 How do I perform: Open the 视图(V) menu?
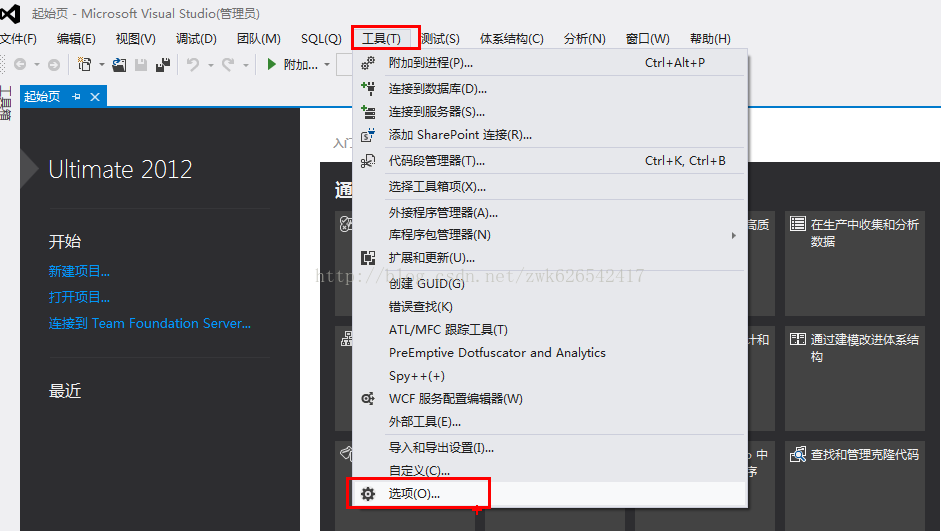coord(136,39)
